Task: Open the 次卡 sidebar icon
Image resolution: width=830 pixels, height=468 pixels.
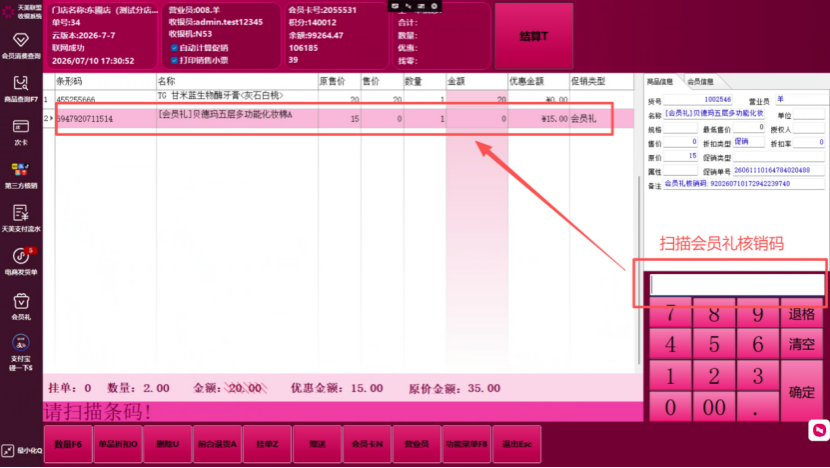Action: coord(21,132)
